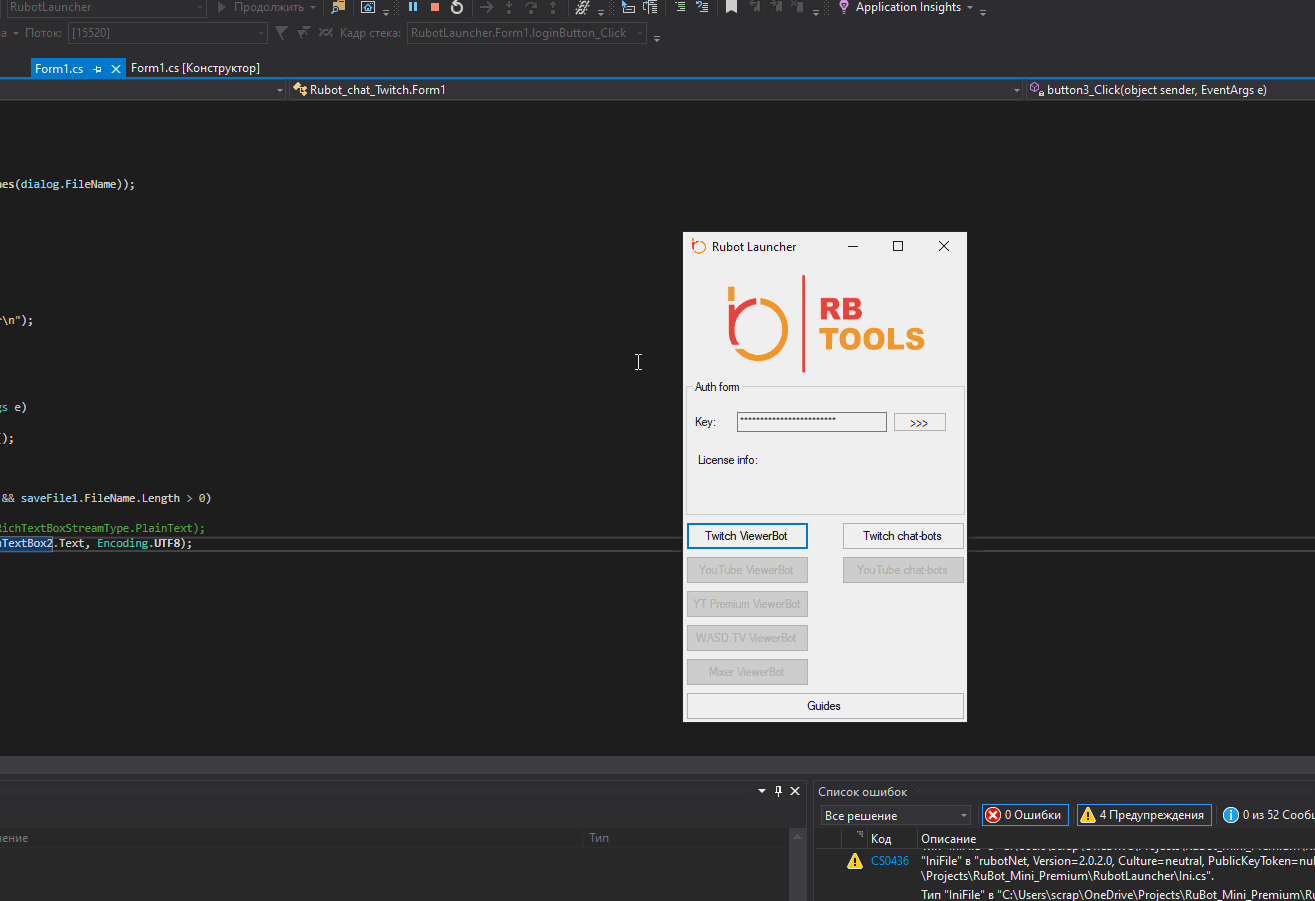Image resolution: width=1315 pixels, height=901 pixels.
Task: Click the comment-out selected lines icon
Action: [x=680, y=7]
